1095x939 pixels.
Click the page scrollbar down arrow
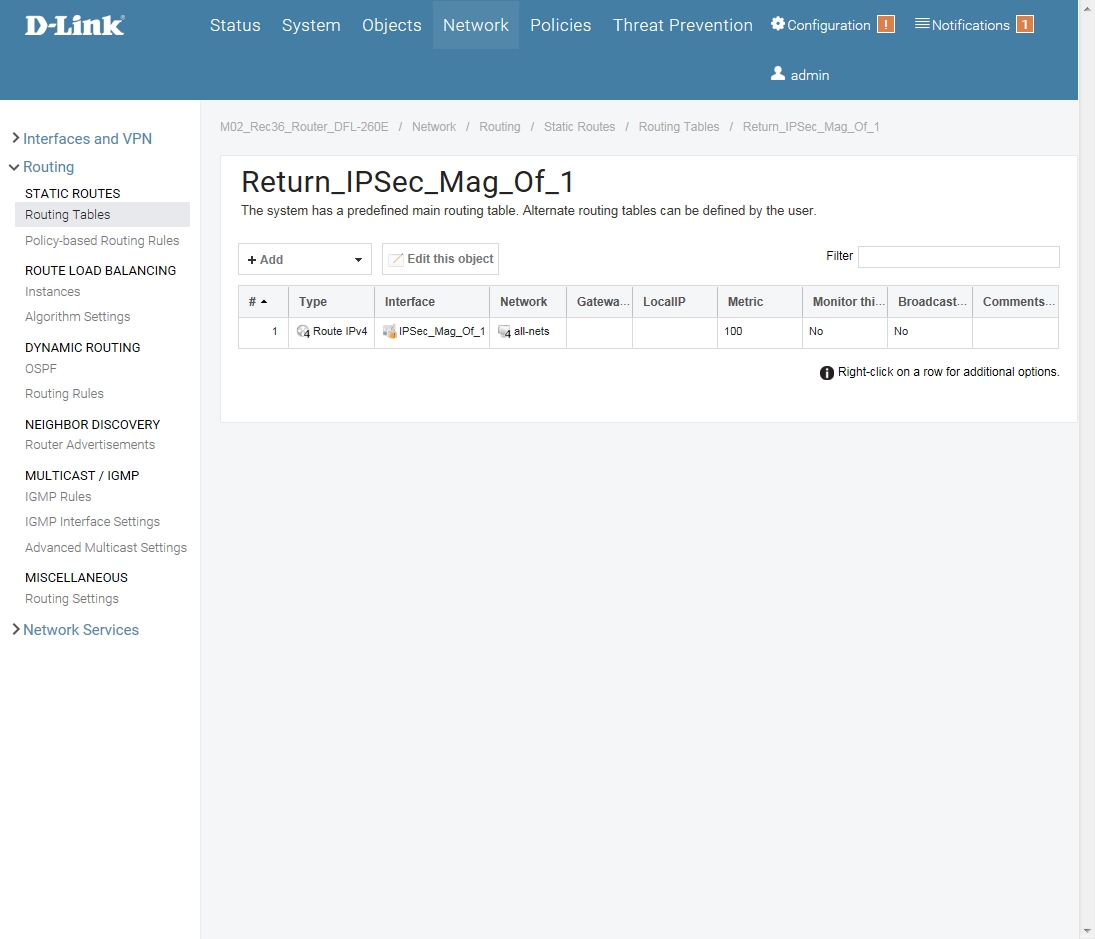[1087, 931]
